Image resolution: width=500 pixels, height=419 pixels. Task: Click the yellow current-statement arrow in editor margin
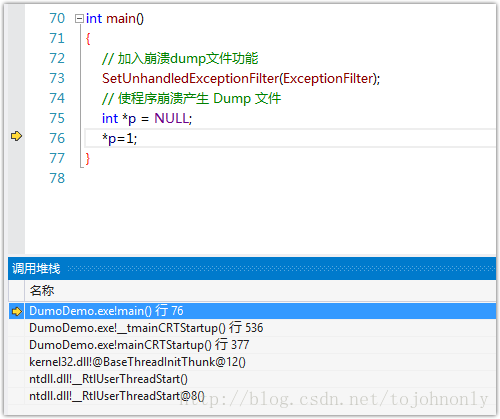16,136
